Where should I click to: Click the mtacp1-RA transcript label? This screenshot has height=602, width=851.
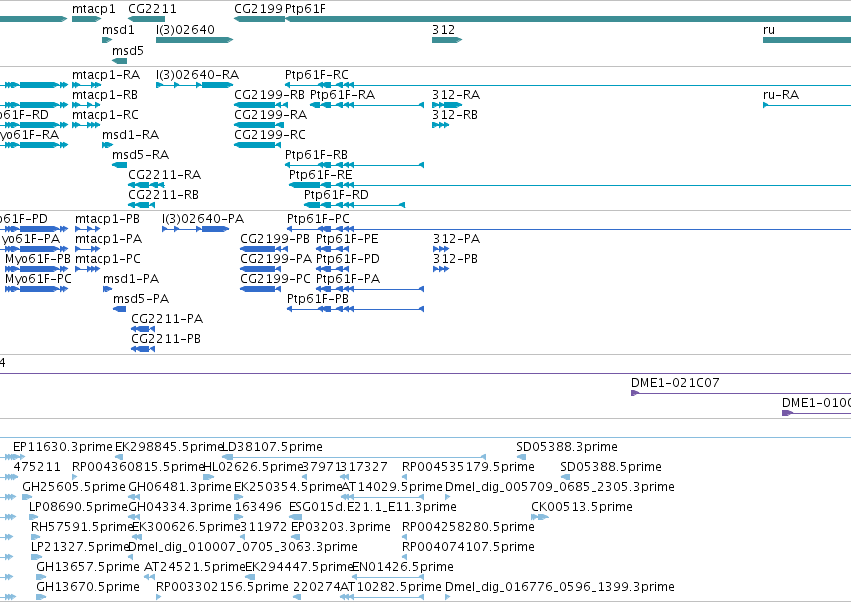[106, 75]
